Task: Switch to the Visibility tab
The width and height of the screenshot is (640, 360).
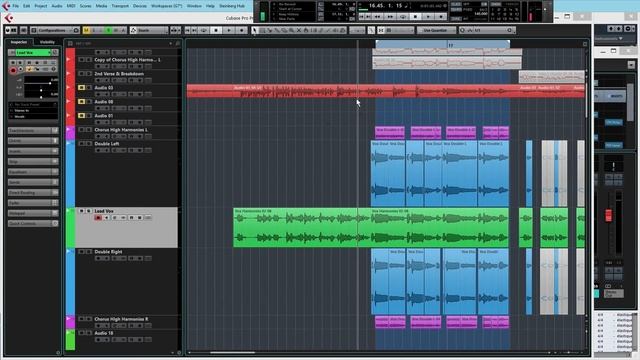Action: pyautogui.click(x=47, y=42)
